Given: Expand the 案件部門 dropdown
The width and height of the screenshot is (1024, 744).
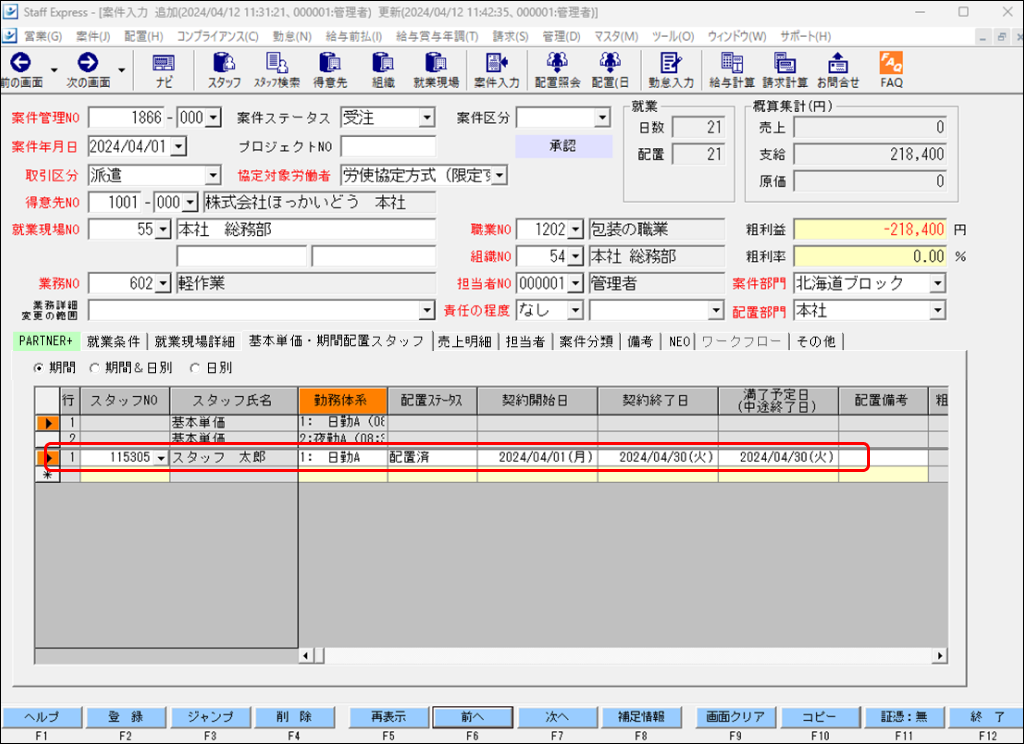Looking at the screenshot, I should pyautogui.click(x=936, y=283).
